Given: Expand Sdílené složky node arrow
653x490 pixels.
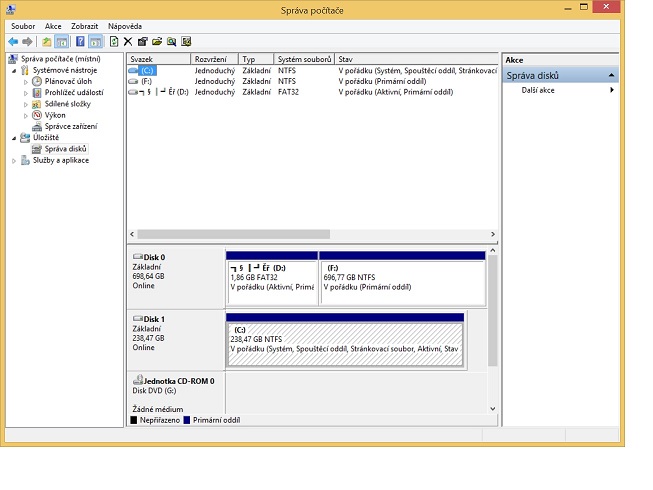Looking at the screenshot, I should click(26, 104).
